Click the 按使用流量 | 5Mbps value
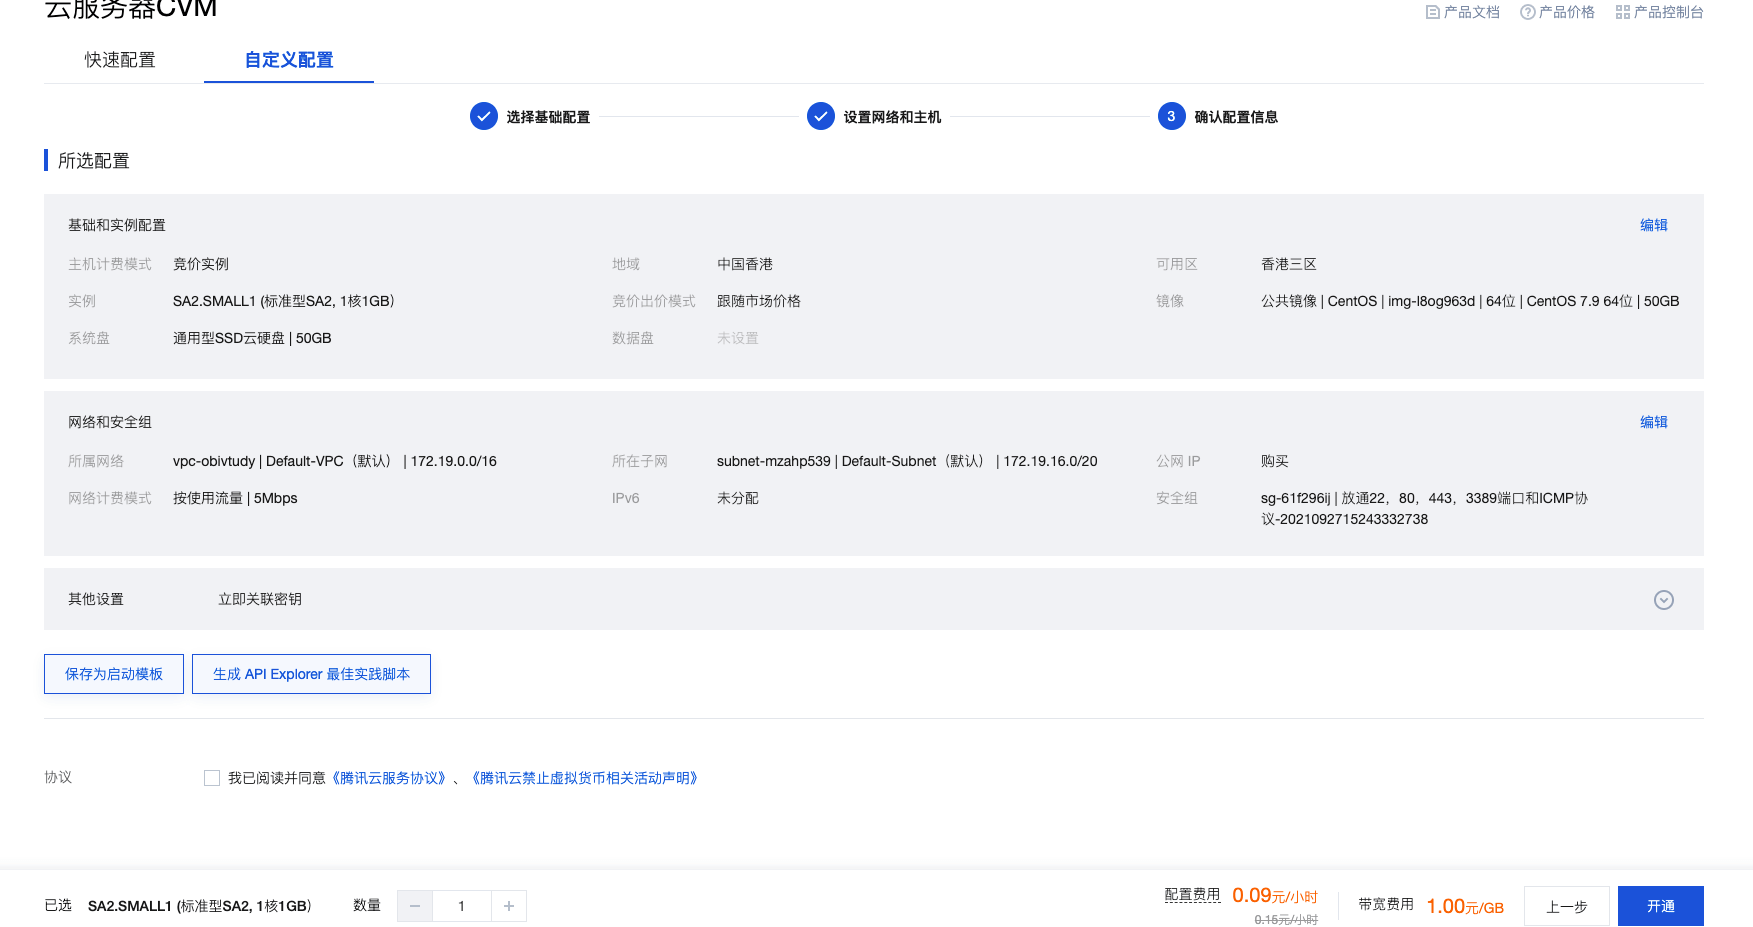Screen dimensions: 1753x927 [235, 498]
